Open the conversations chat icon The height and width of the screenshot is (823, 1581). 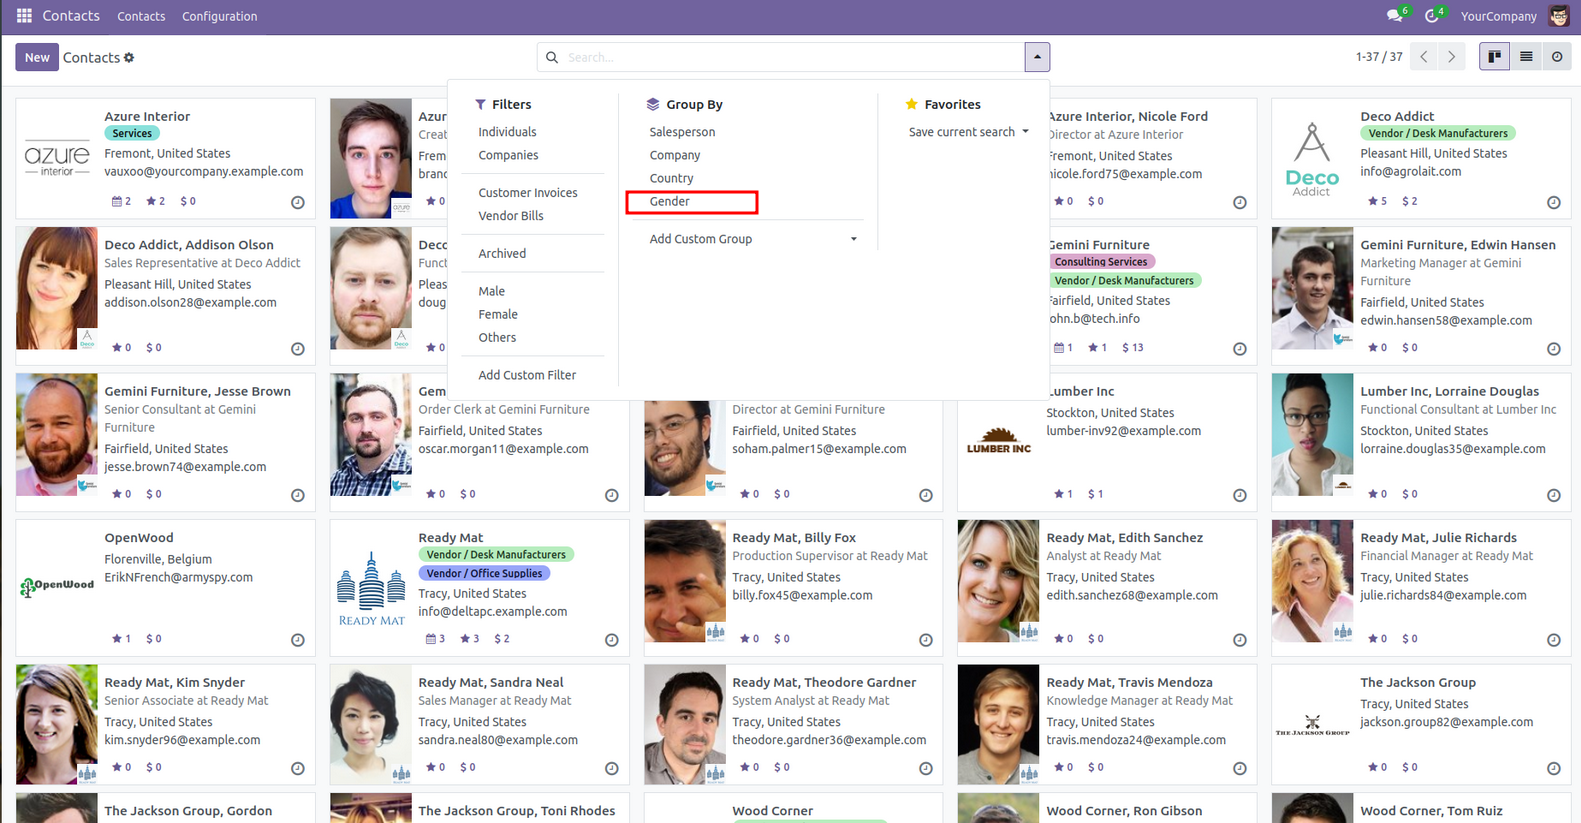click(1394, 16)
